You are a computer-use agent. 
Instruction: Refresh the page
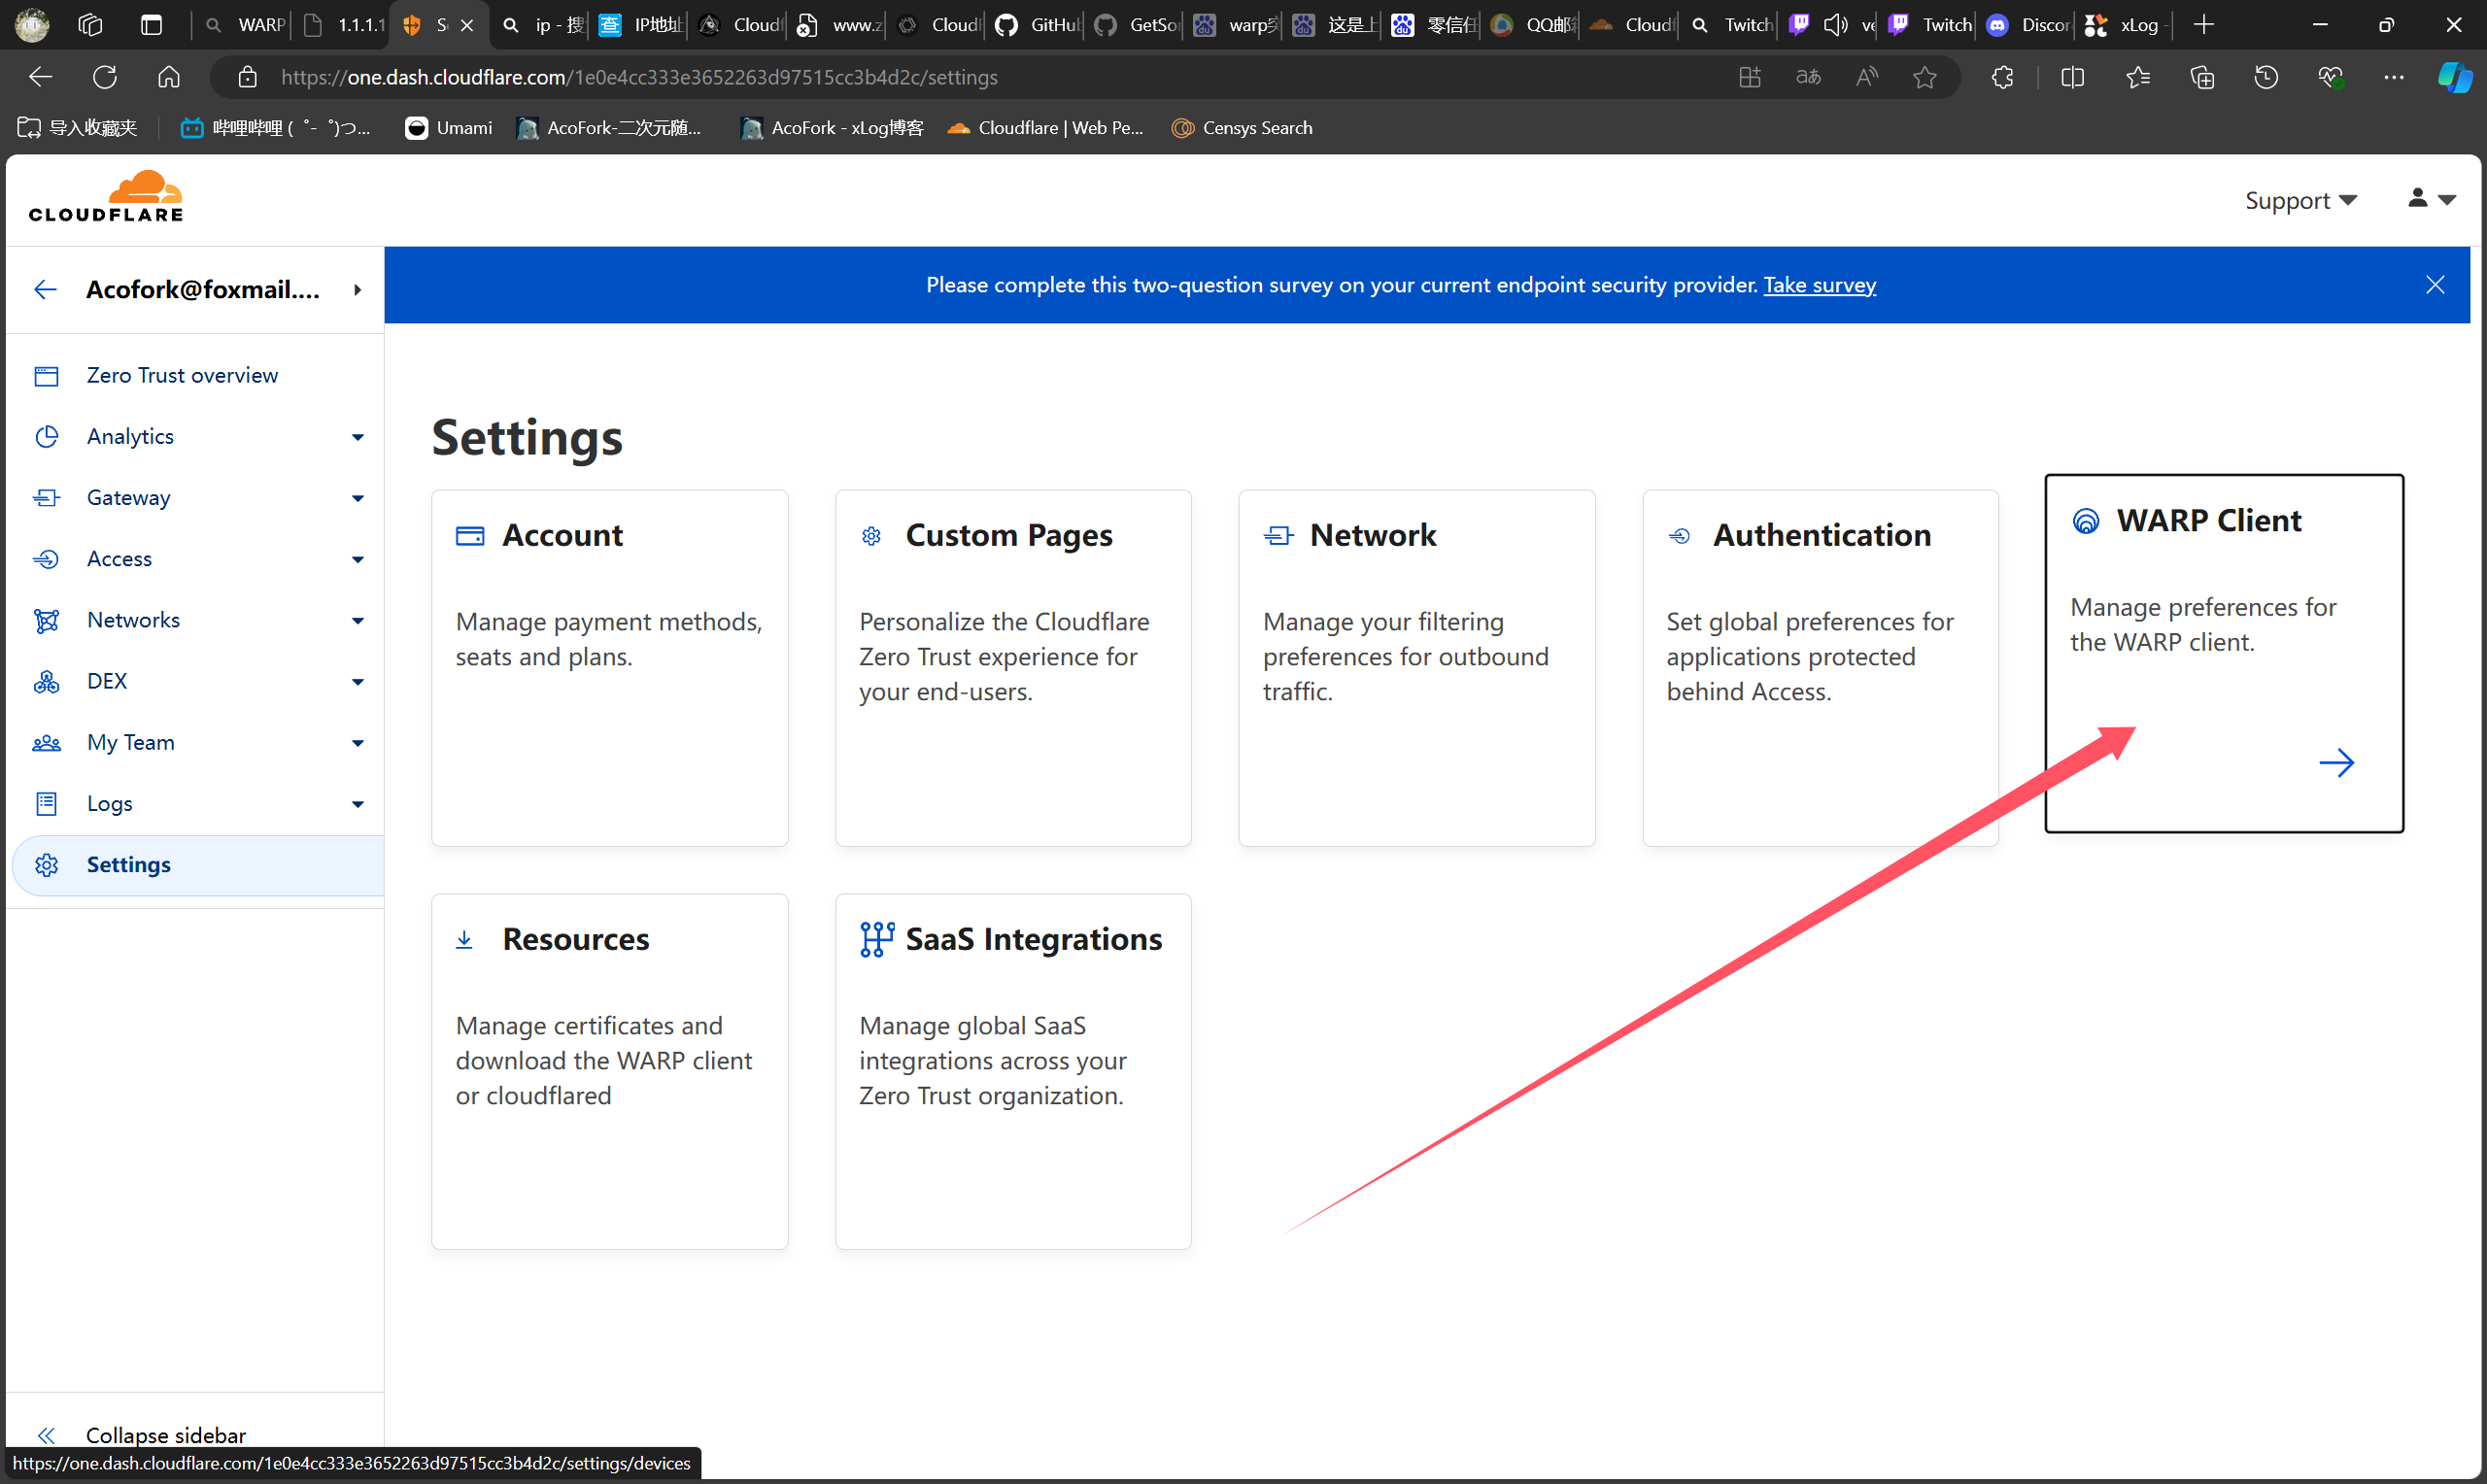(x=104, y=77)
